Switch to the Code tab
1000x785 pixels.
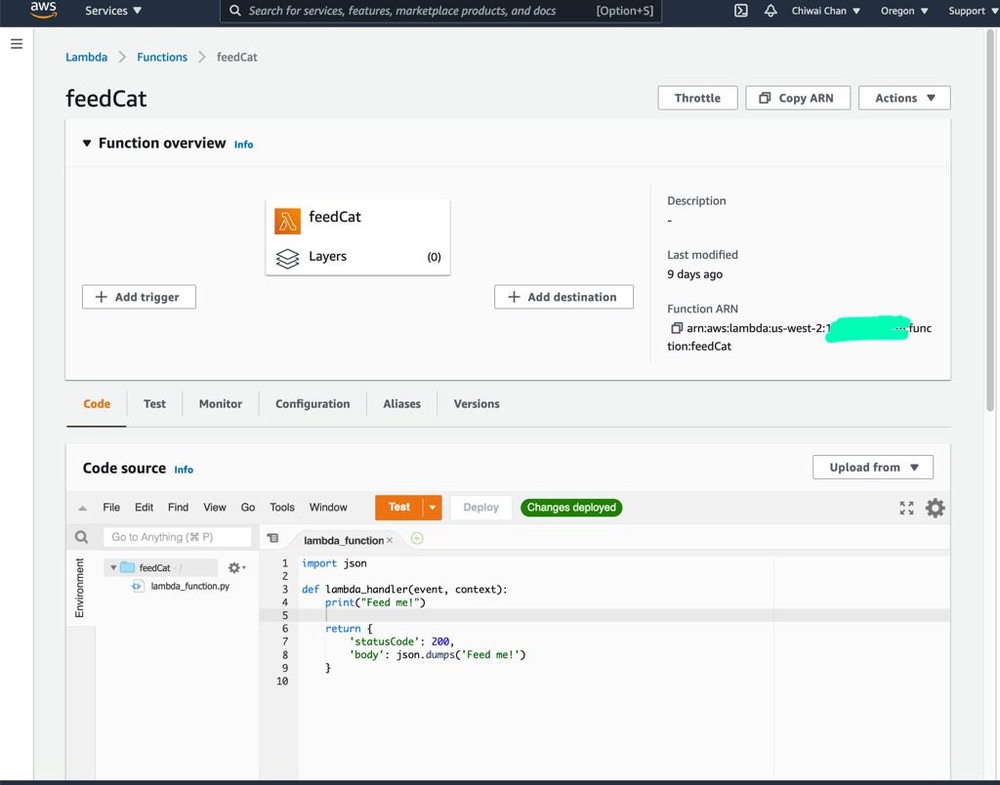click(x=96, y=404)
